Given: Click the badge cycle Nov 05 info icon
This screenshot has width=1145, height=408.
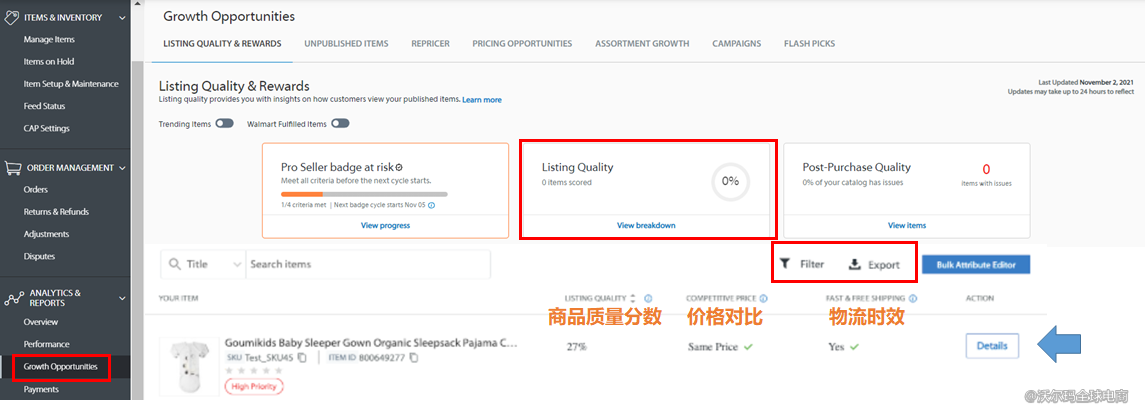Looking at the screenshot, I should pyautogui.click(x=432, y=206).
